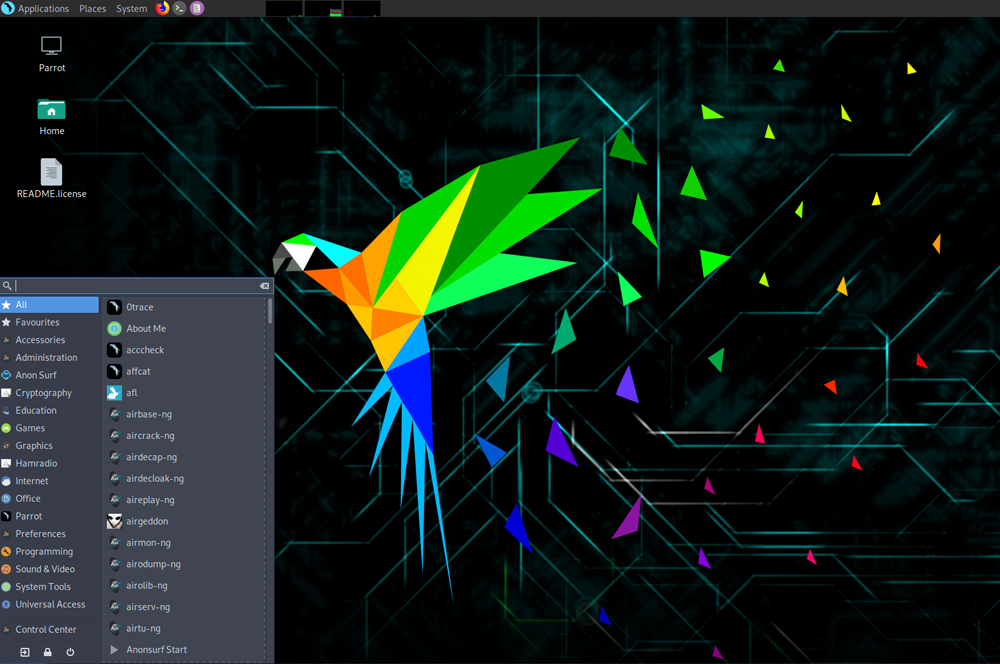The width and height of the screenshot is (1000, 664).
Task: Click the lock screen icon
Action: pyautogui.click(x=48, y=652)
